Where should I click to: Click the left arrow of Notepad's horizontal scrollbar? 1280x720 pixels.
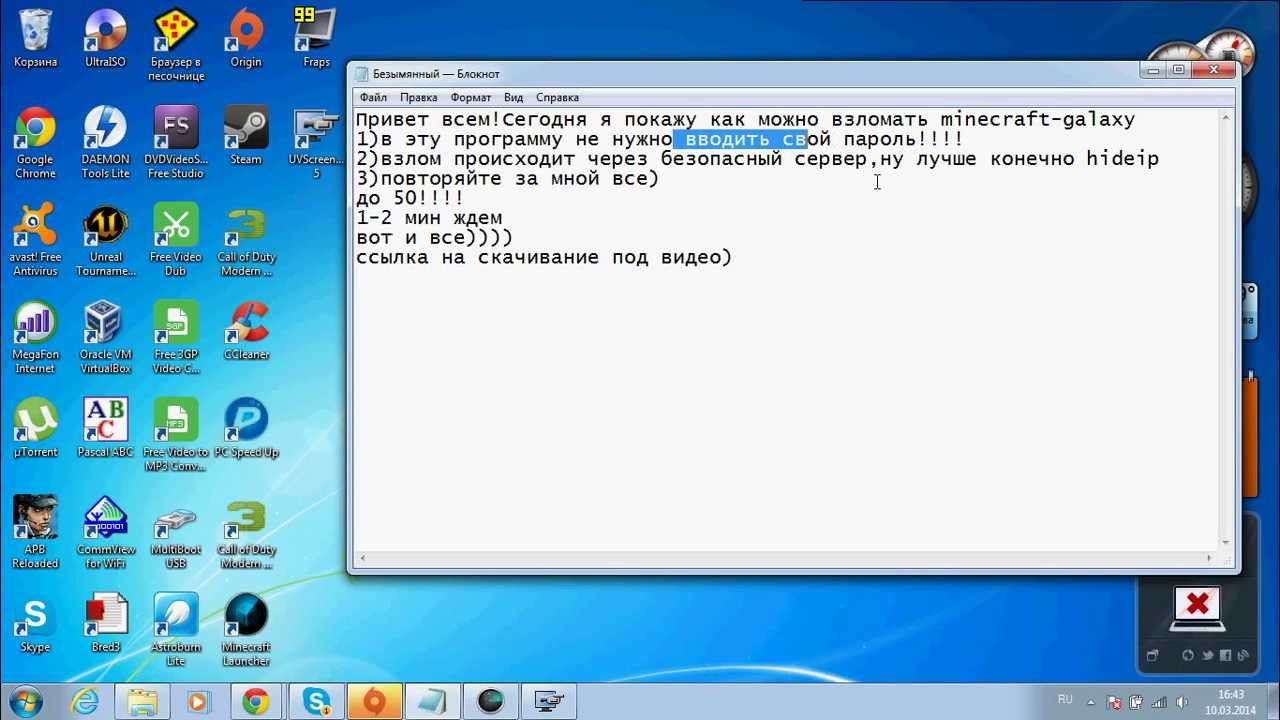coord(362,558)
